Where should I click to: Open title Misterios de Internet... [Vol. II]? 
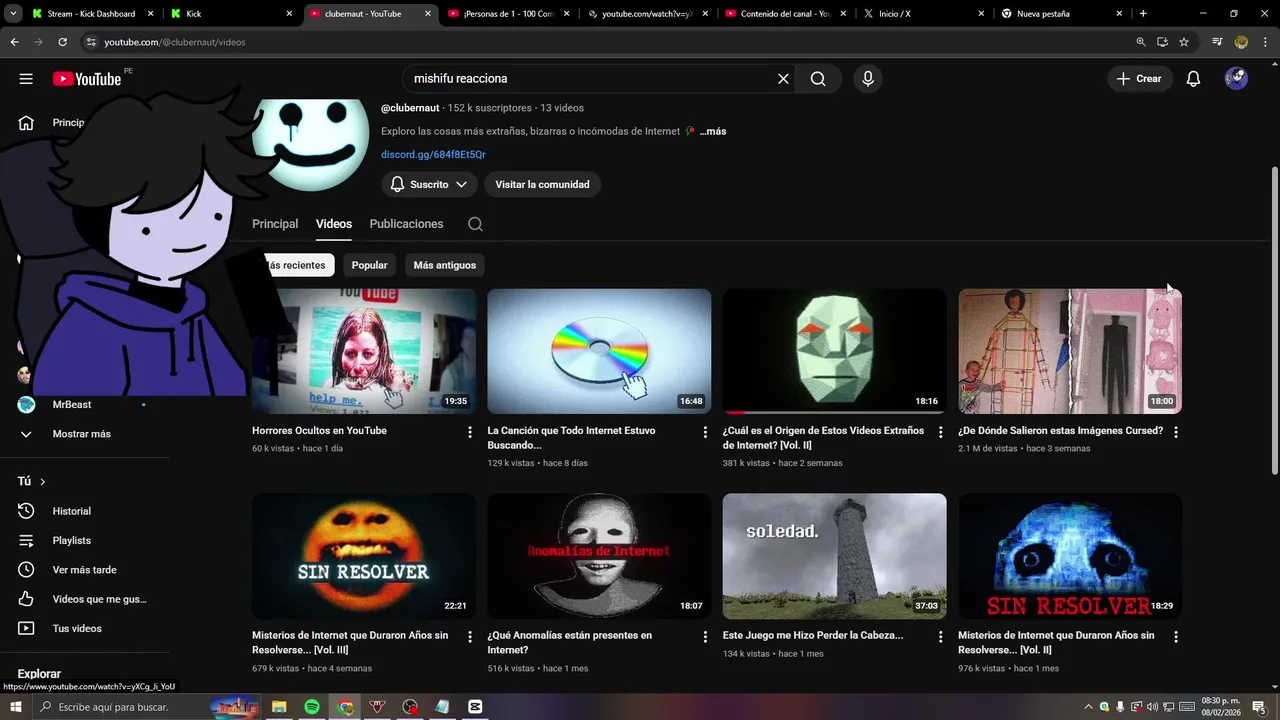1056,642
